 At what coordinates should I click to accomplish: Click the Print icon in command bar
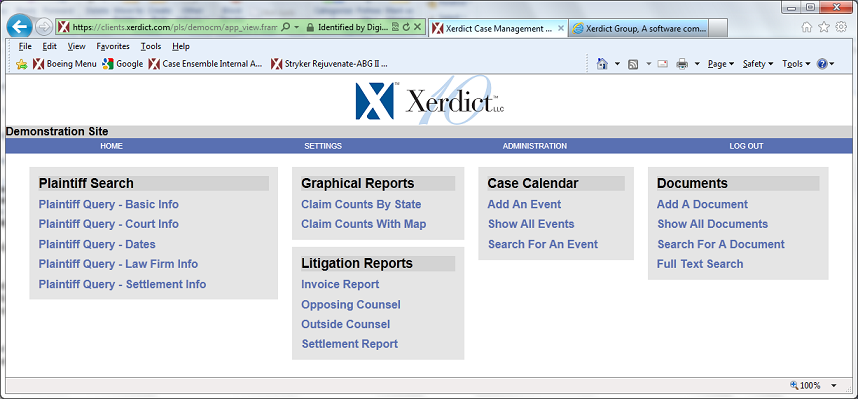point(682,64)
